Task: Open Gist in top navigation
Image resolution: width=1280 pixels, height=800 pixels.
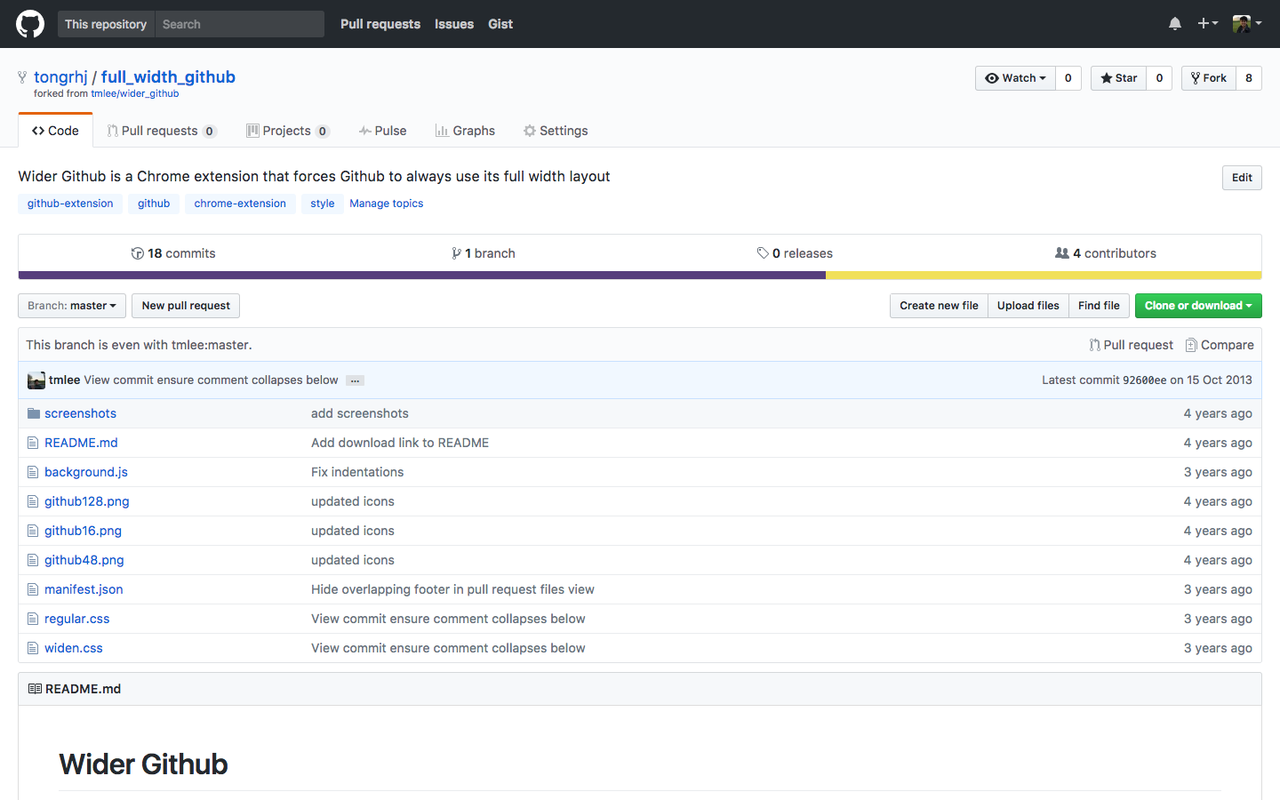Action: [500, 24]
